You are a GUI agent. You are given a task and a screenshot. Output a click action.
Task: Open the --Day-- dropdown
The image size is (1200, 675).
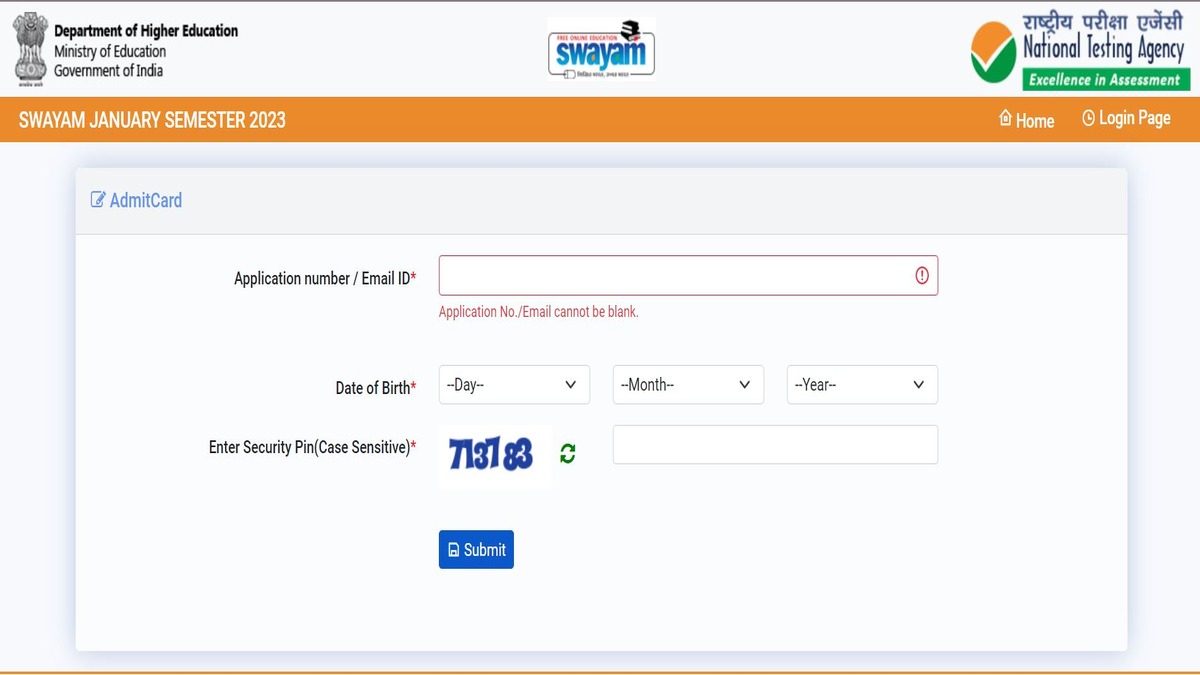point(513,384)
